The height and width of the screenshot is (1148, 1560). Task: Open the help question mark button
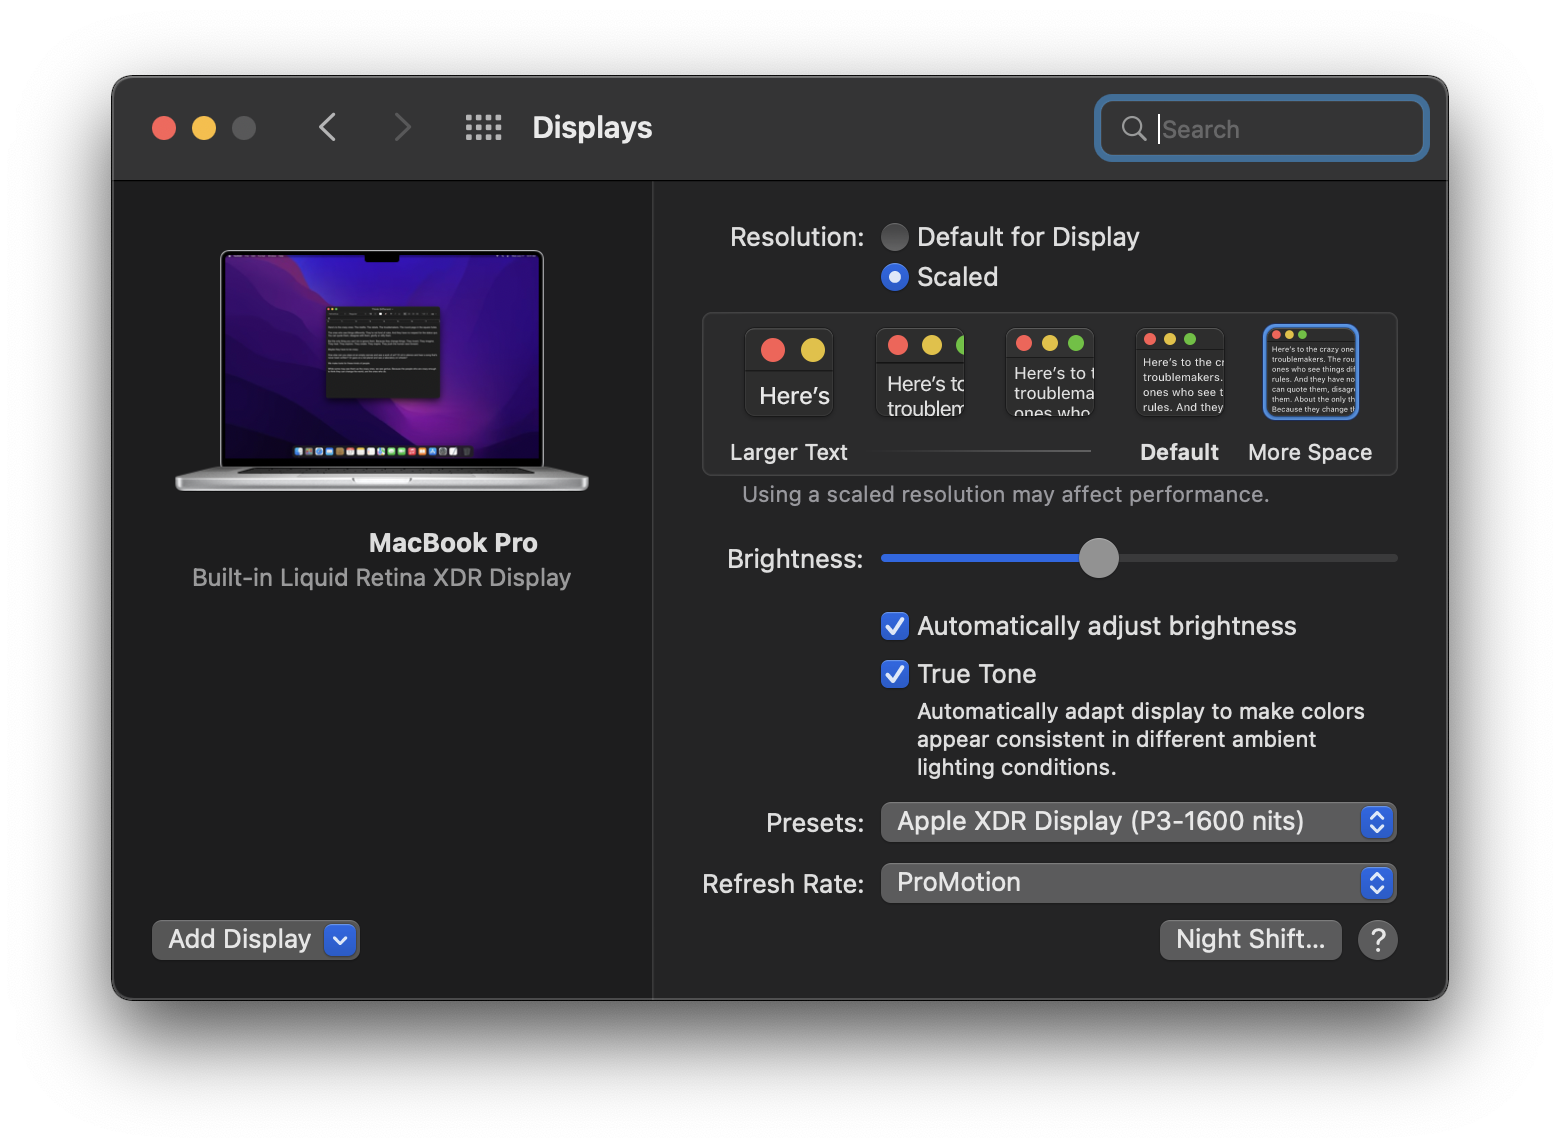tap(1377, 940)
